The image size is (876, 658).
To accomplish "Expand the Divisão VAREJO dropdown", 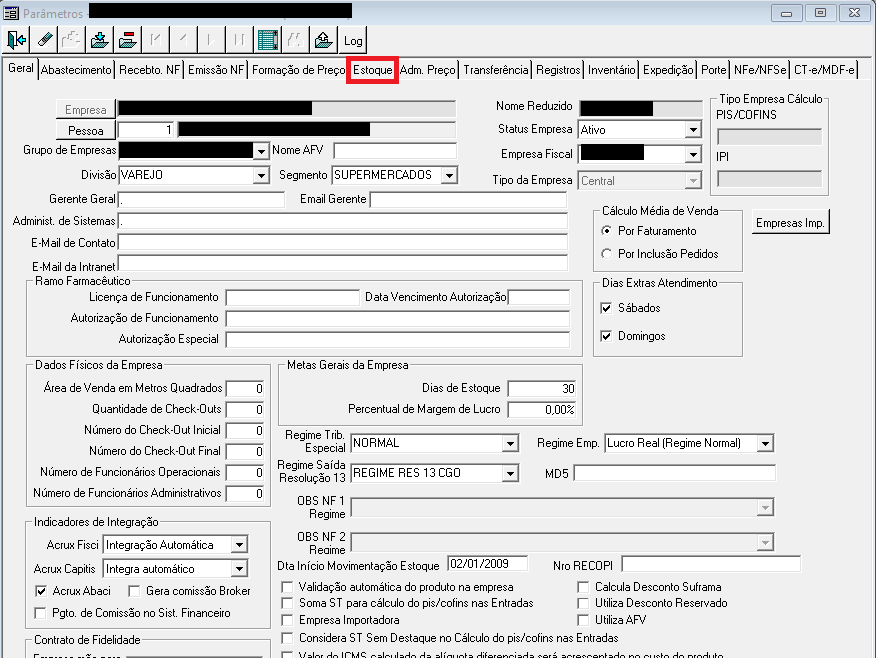I will [261, 175].
